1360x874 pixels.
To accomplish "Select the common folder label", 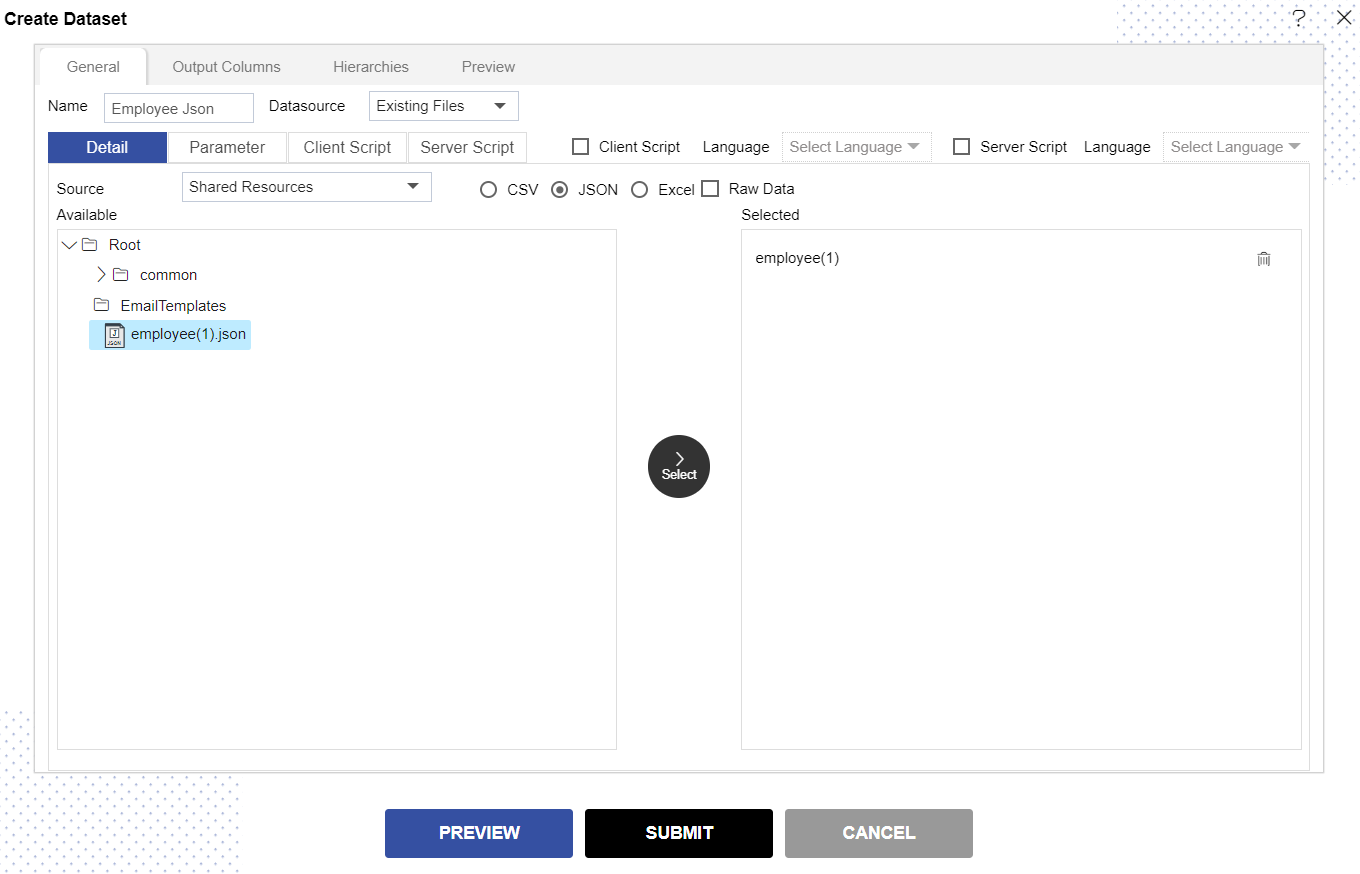I will pos(168,275).
